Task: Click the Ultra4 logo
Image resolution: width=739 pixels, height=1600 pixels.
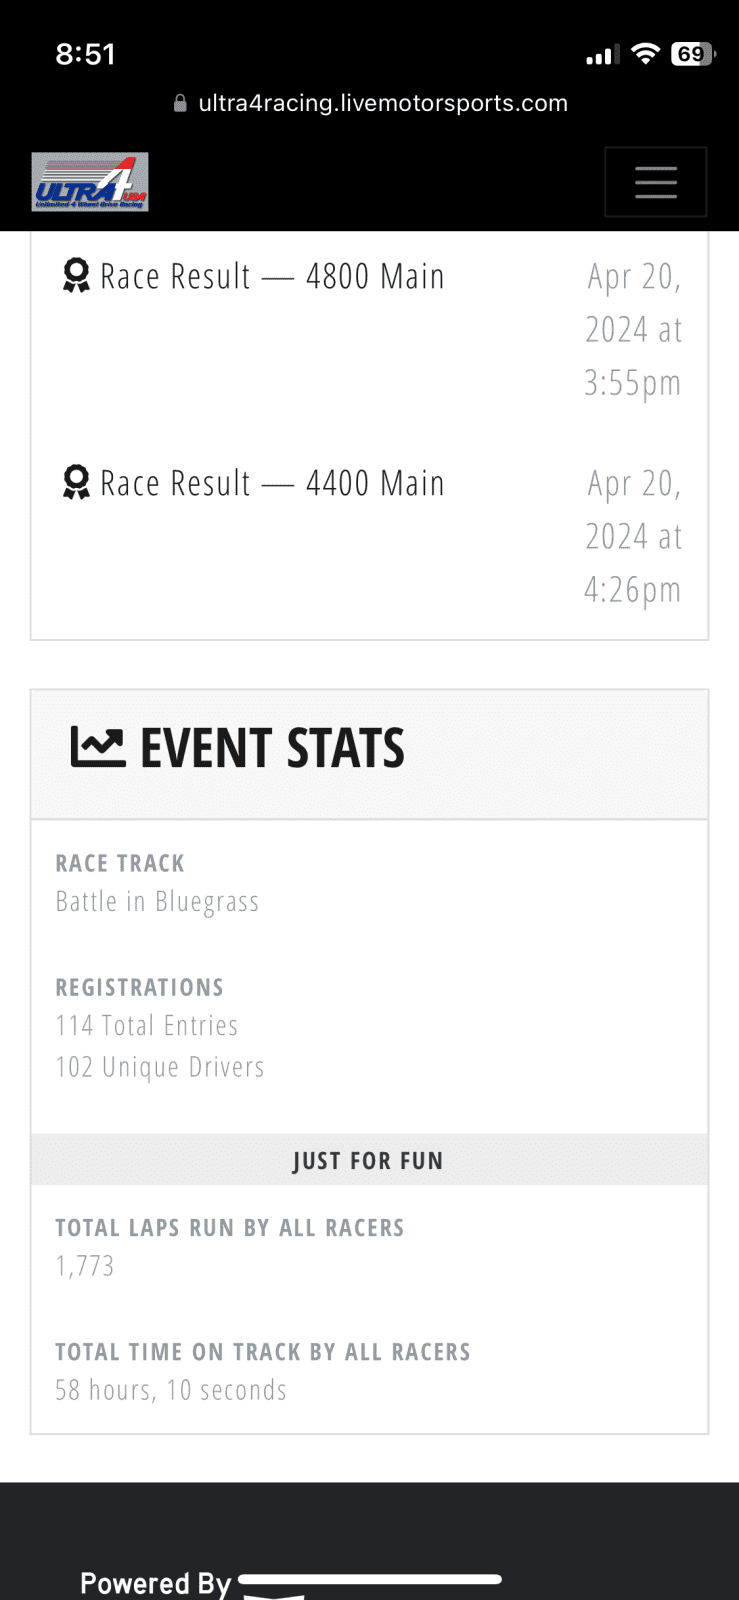Action: pyautogui.click(x=90, y=182)
